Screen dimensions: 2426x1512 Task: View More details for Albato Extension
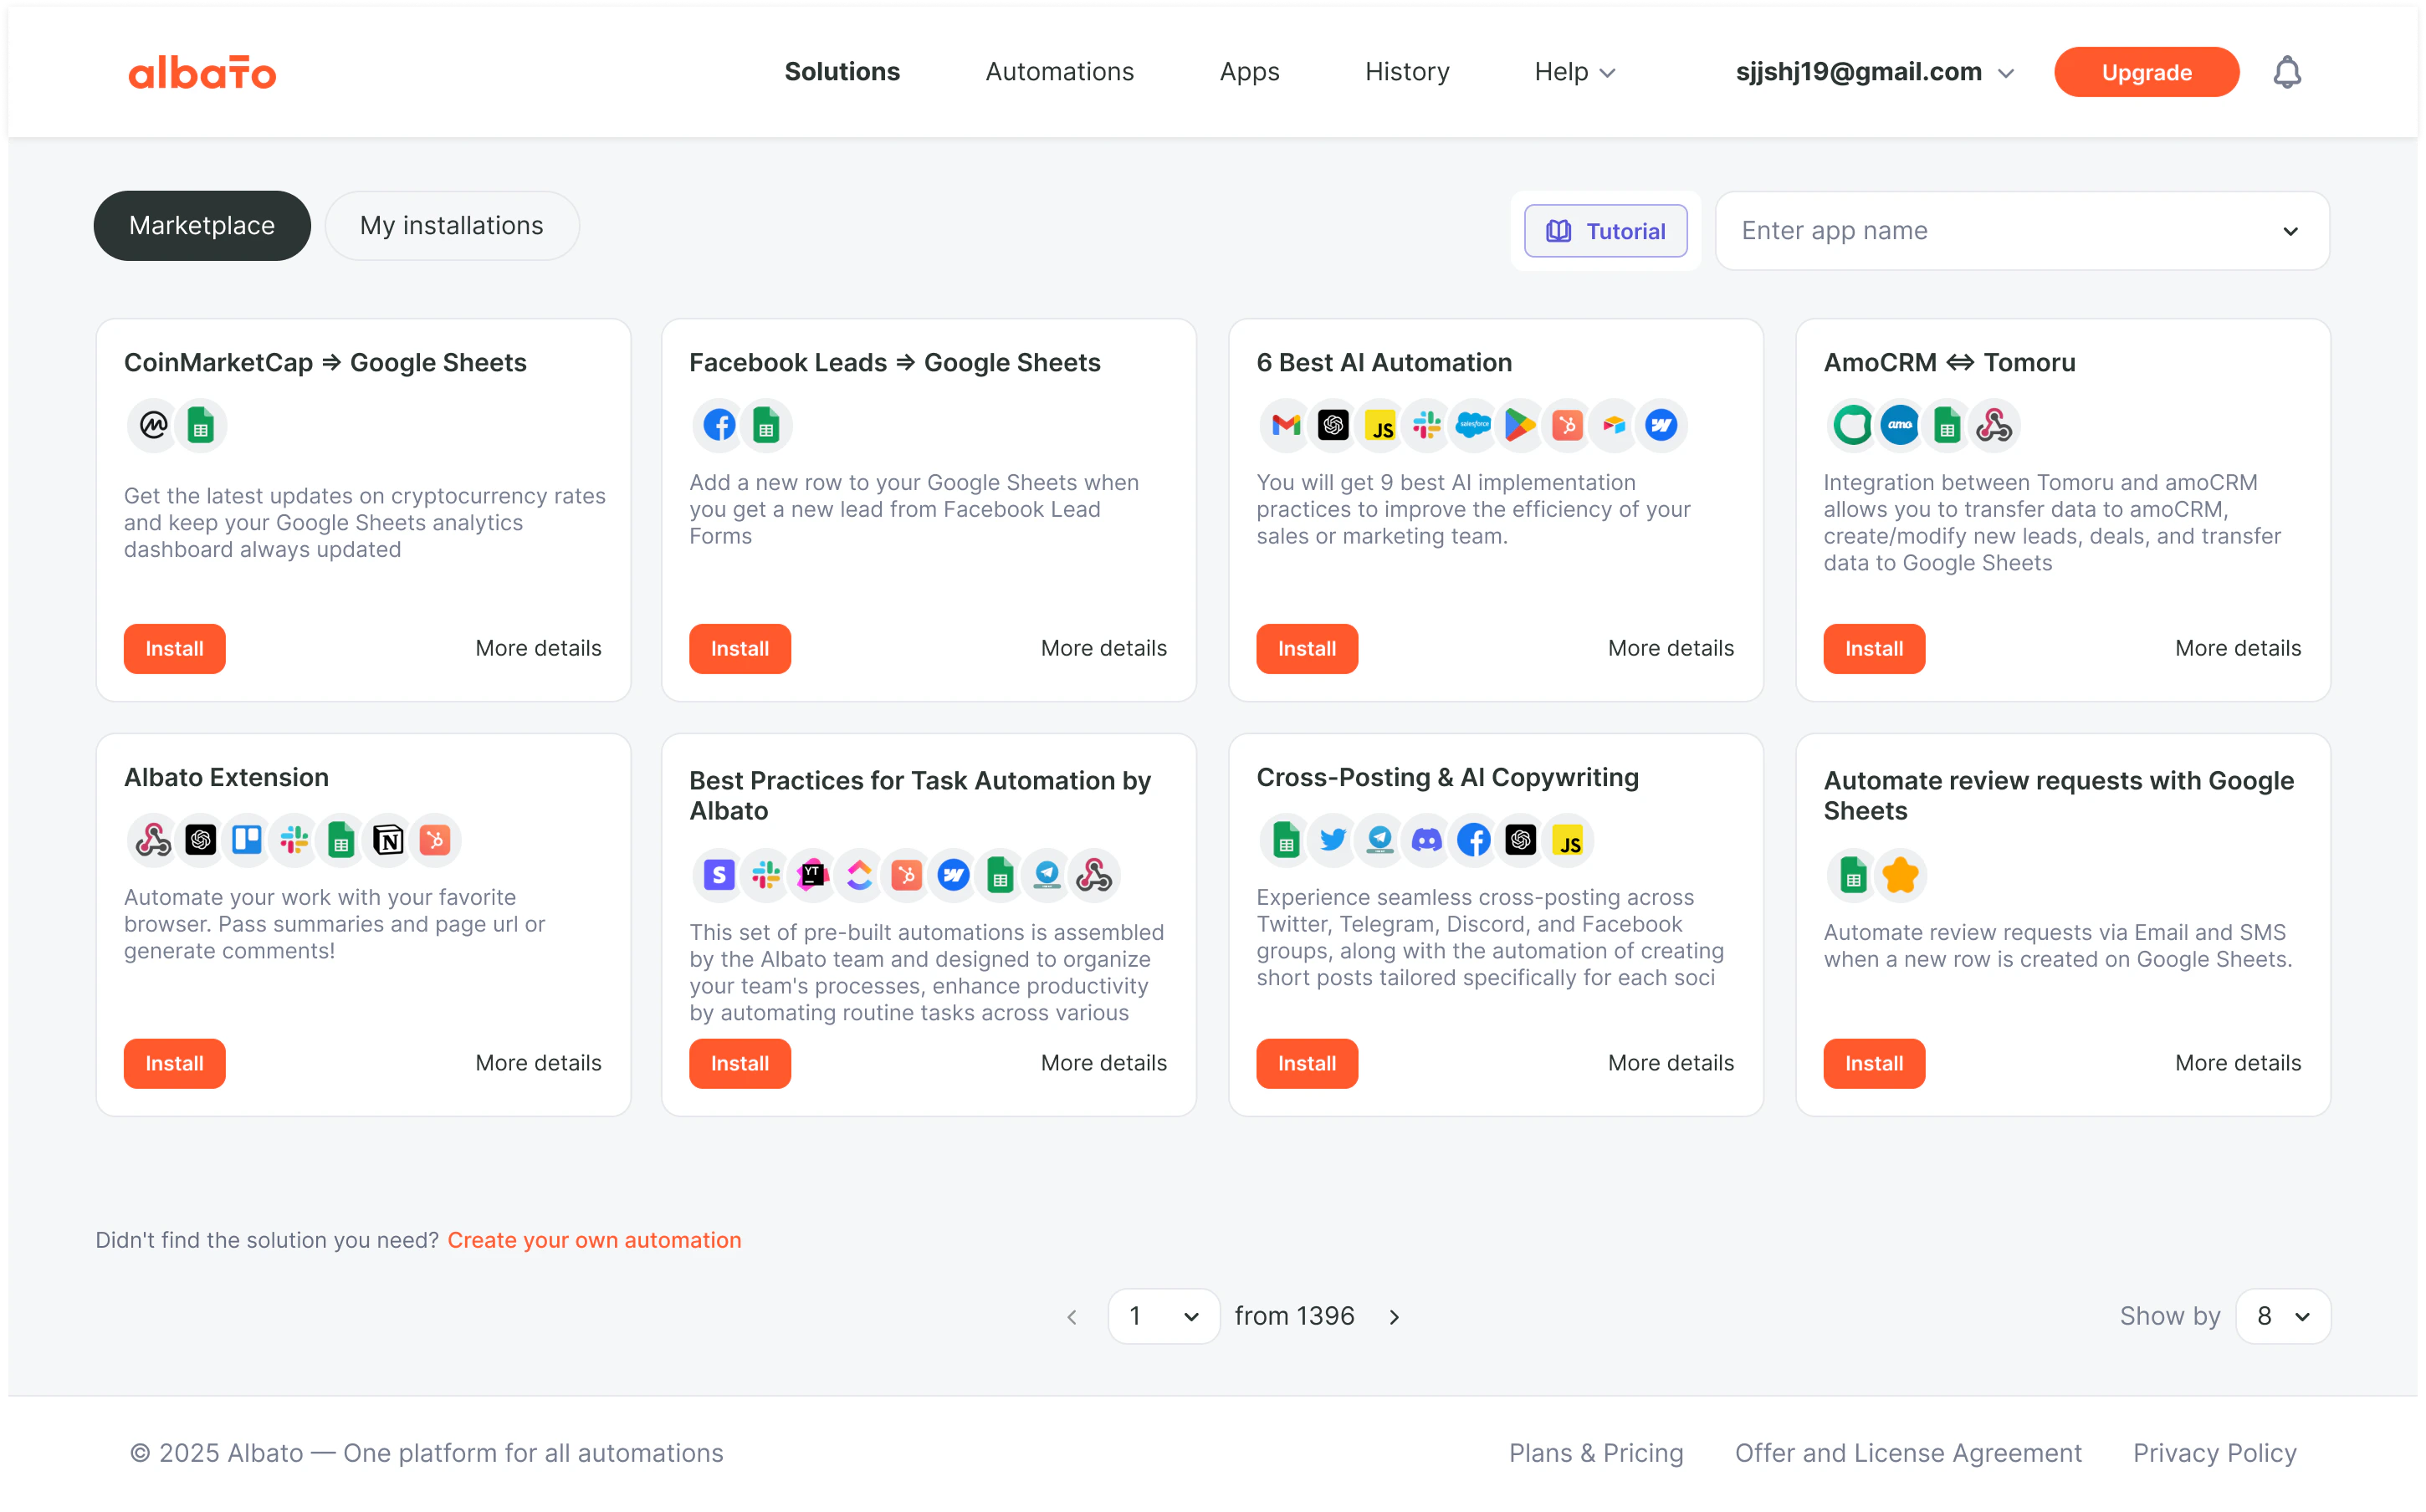538,1064
